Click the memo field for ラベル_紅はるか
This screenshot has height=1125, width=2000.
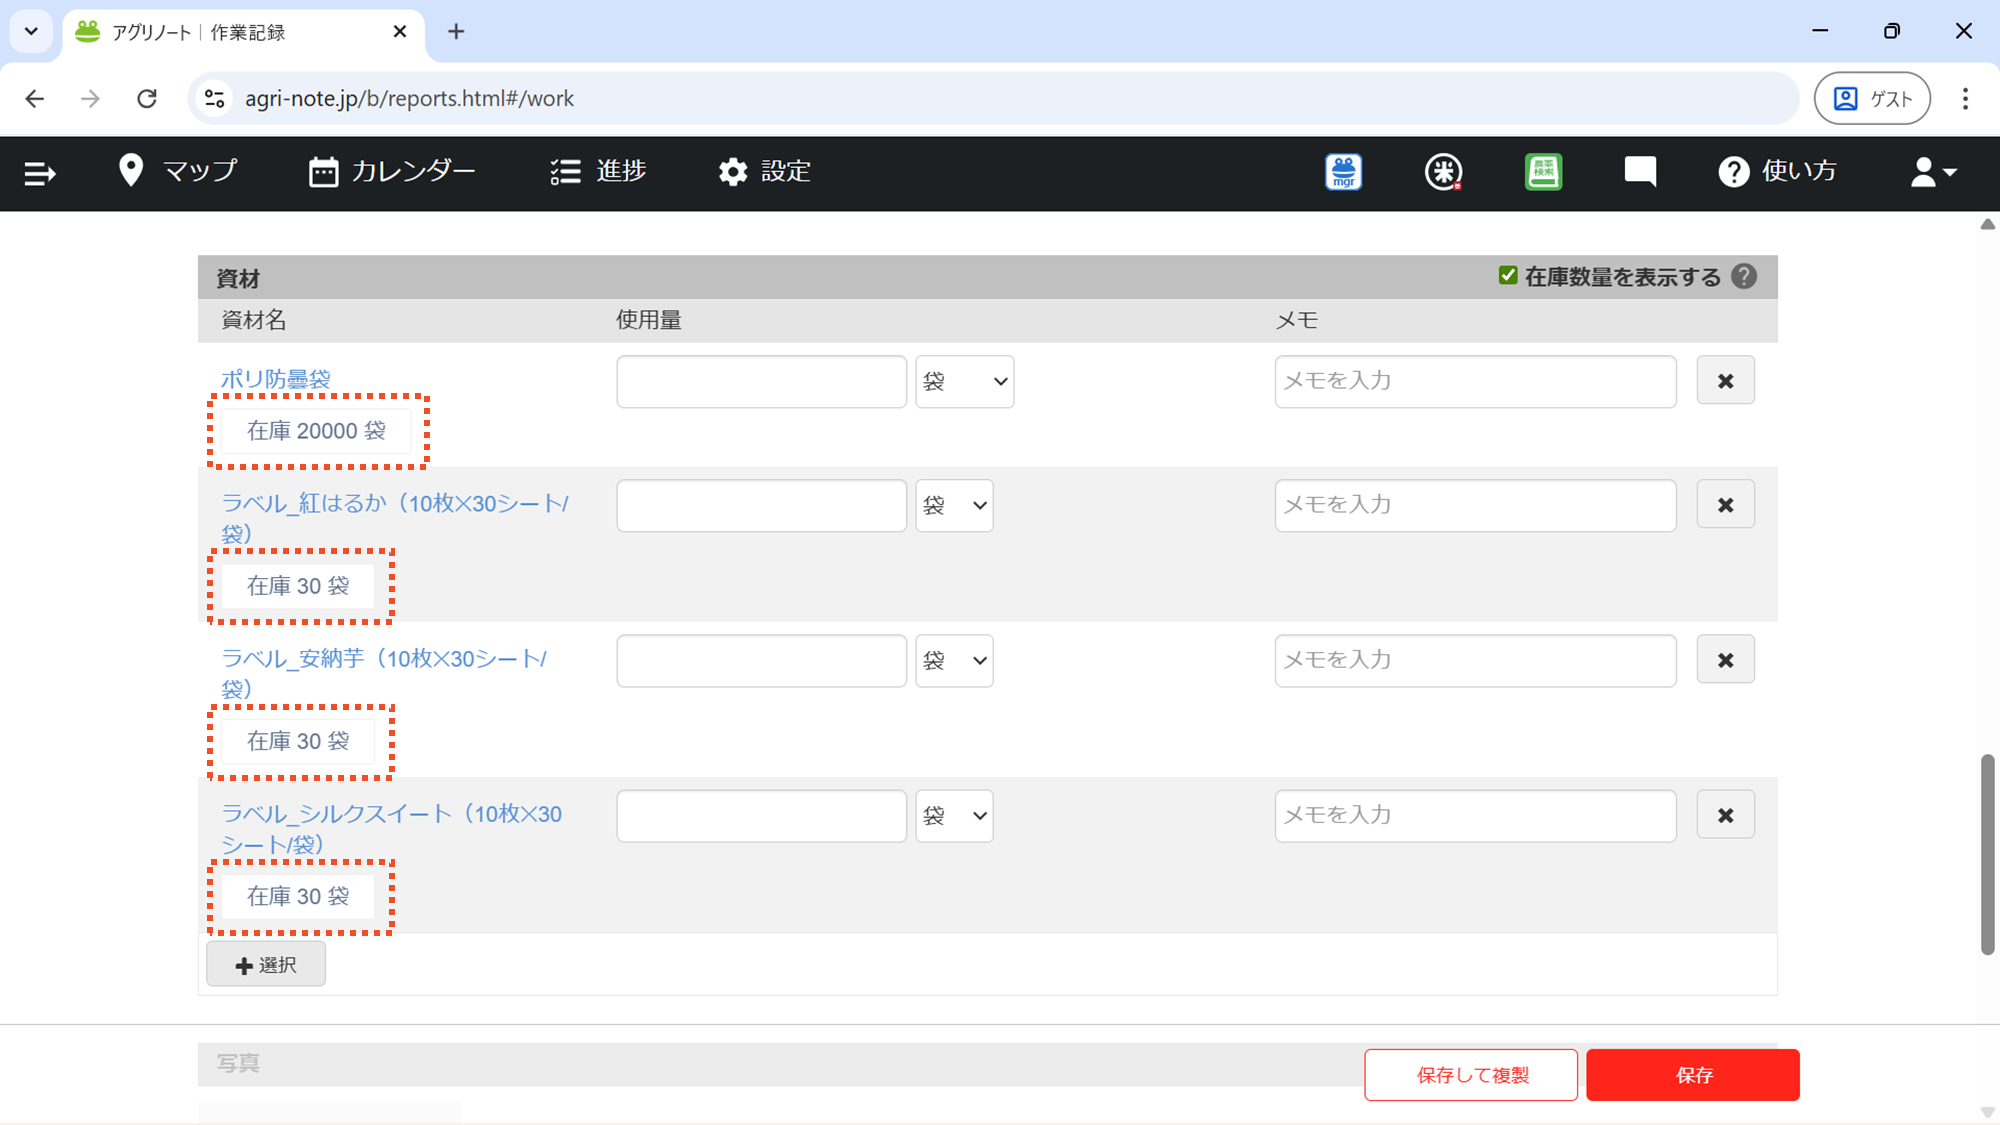1475,505
